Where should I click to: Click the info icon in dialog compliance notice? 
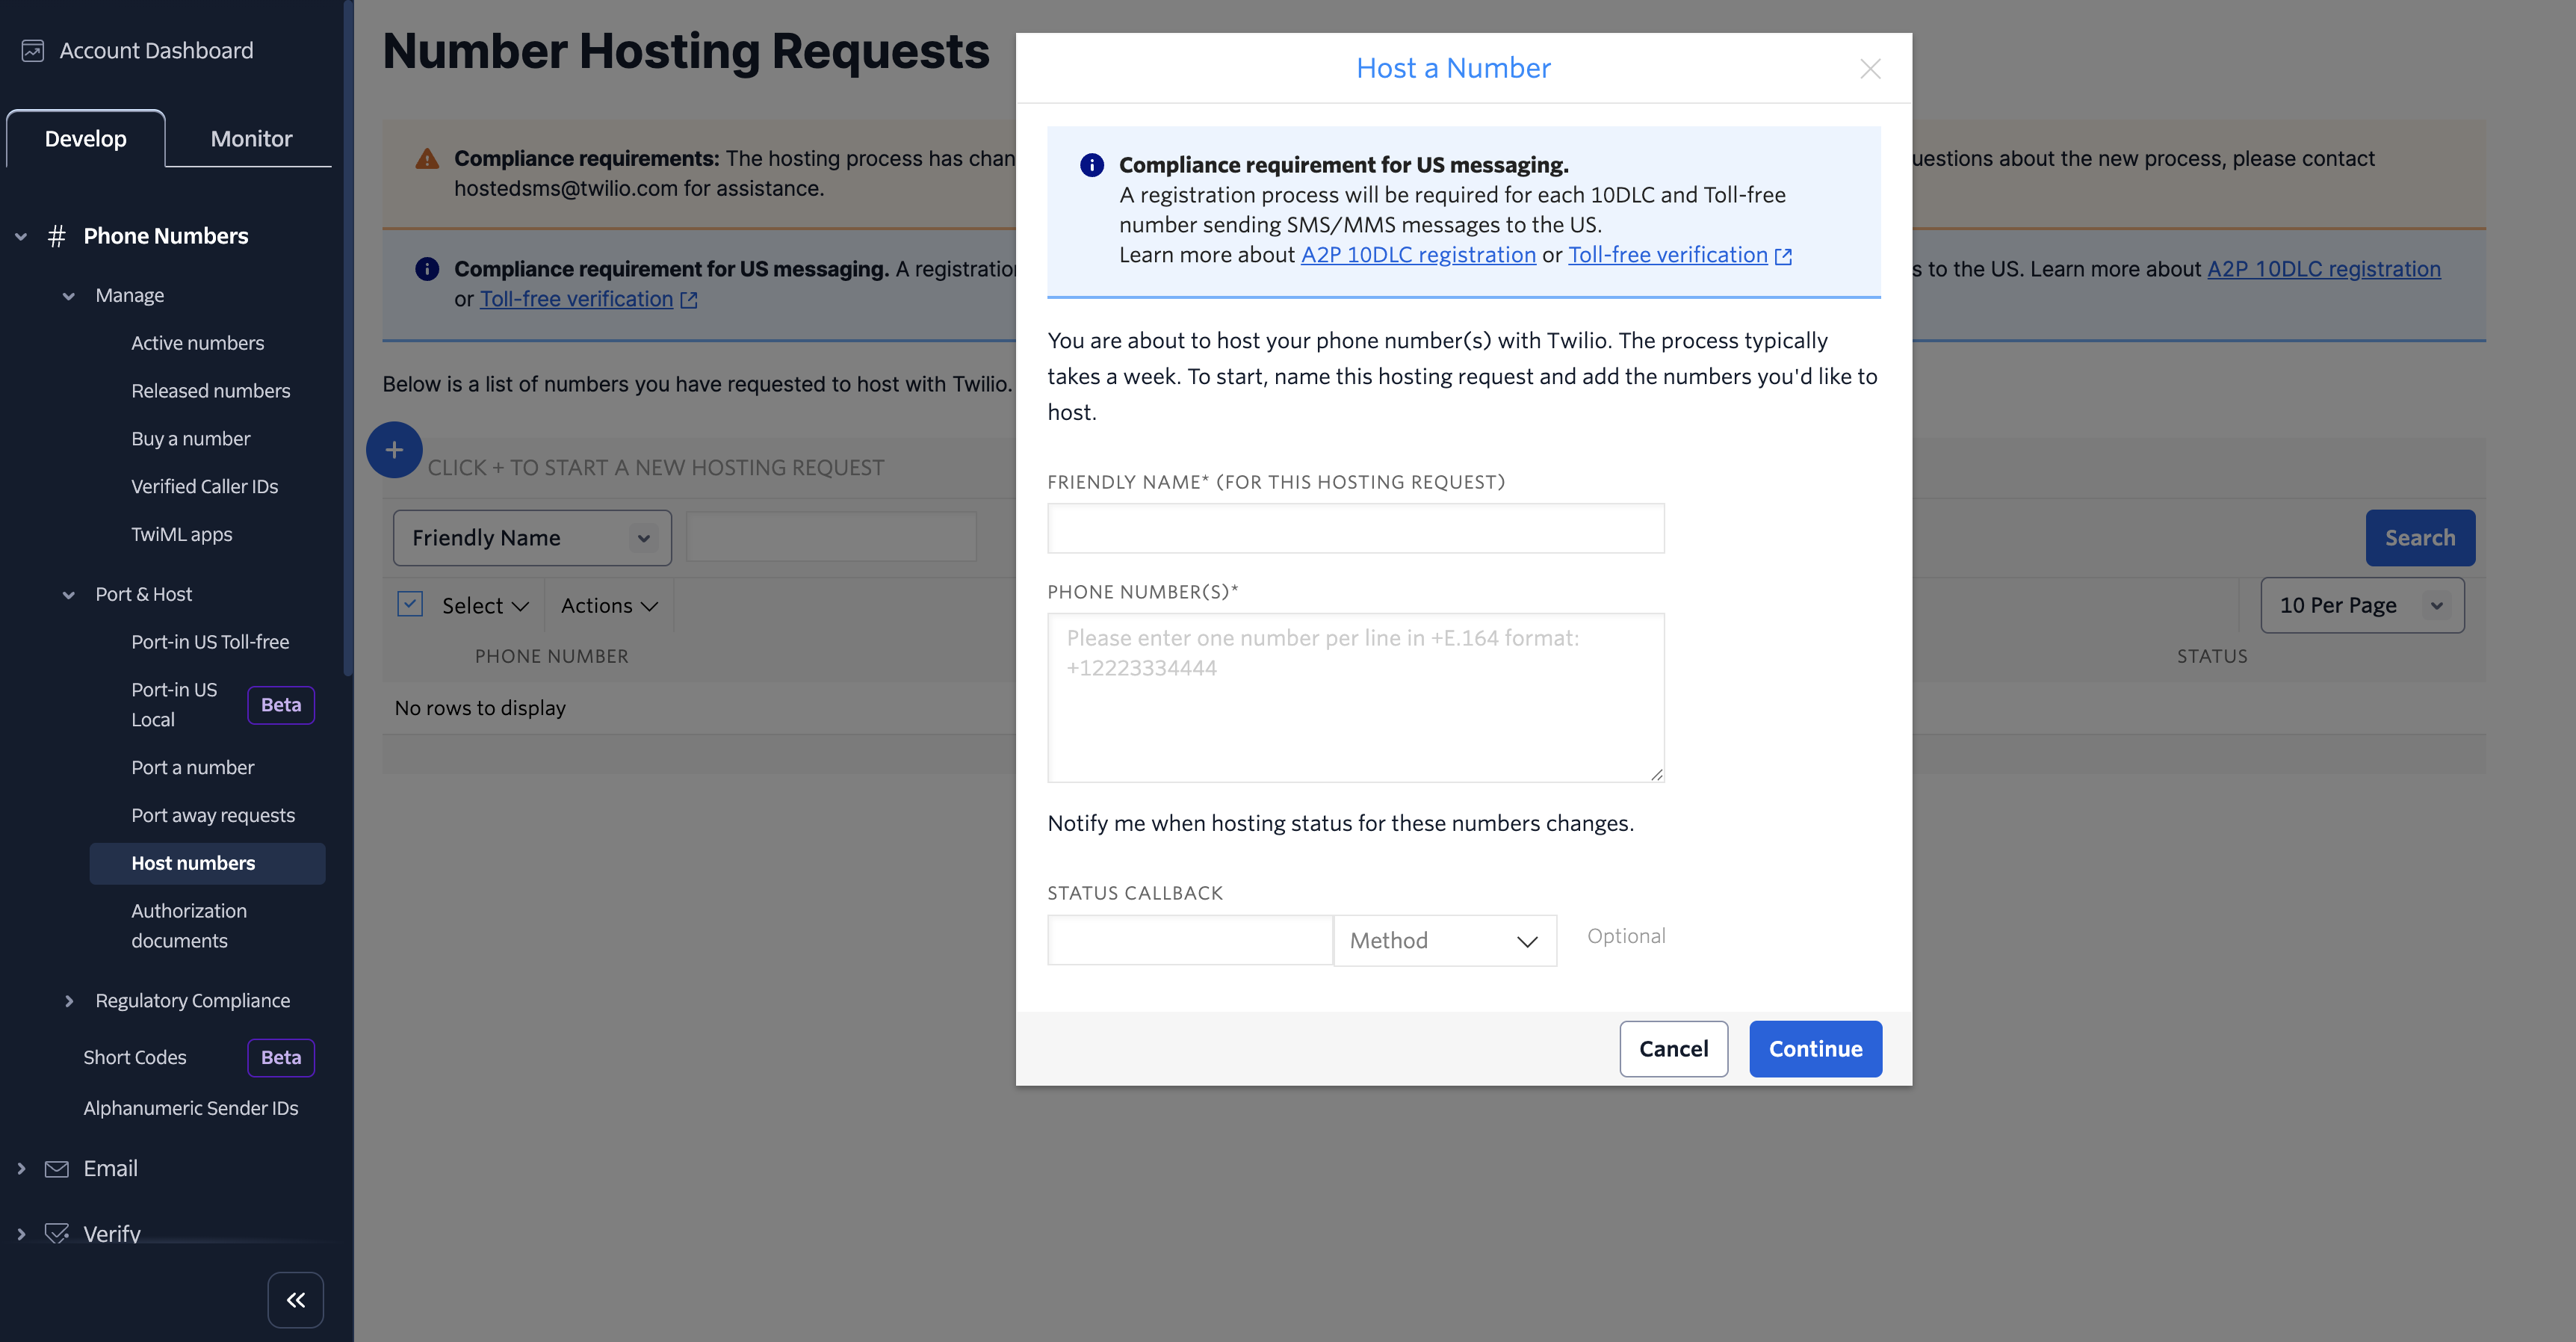click(1091, 165)
